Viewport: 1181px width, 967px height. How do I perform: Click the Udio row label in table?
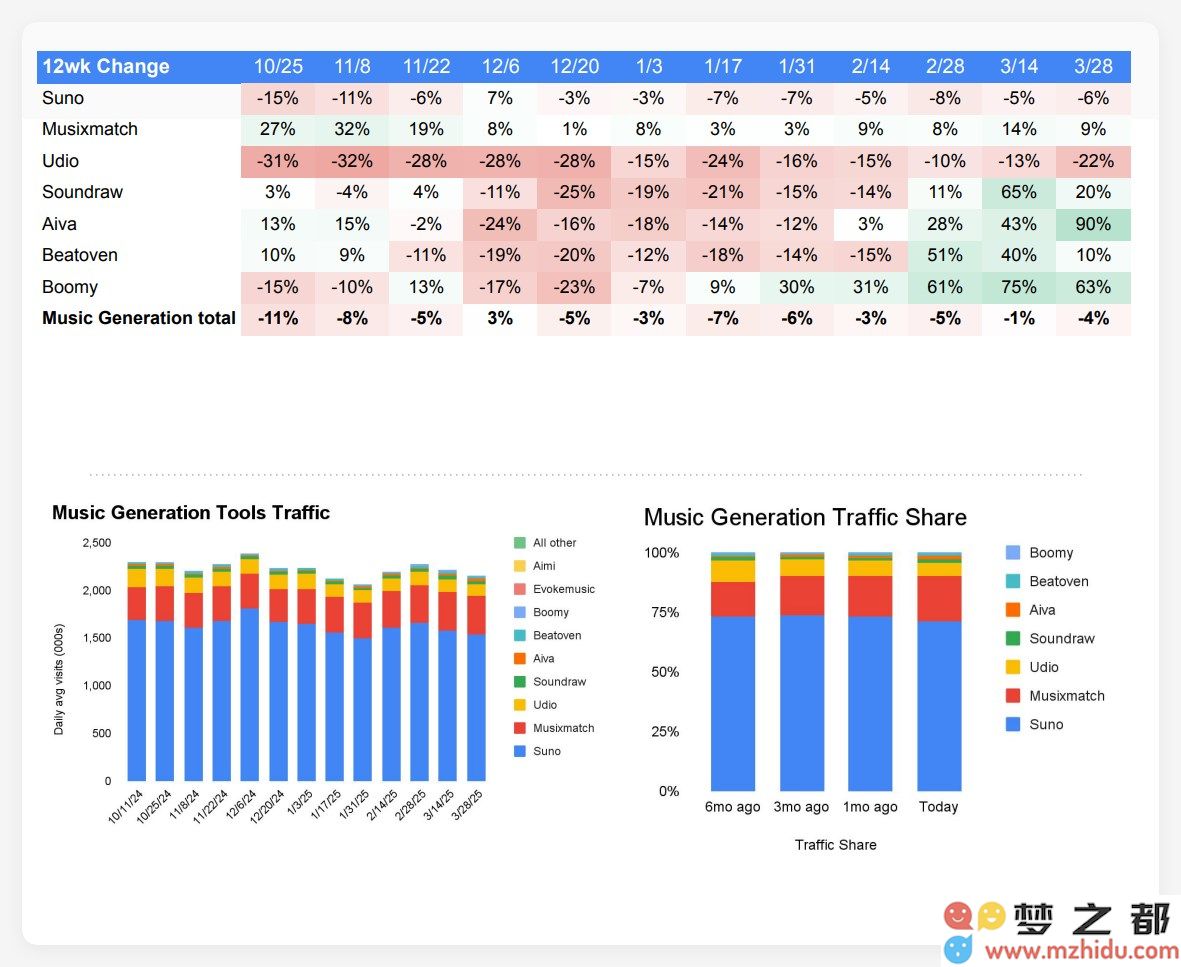[60, 160]
